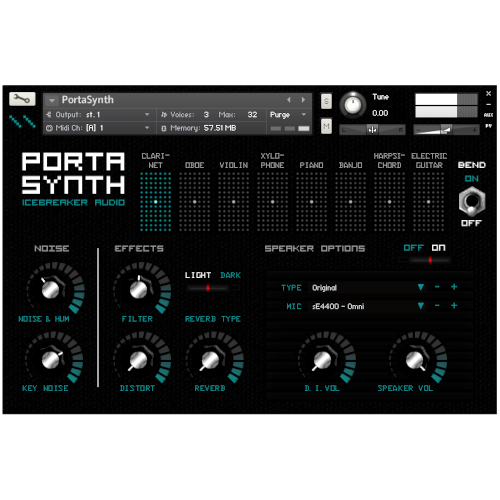
Task: Select the Clarinet sound grid
Action: pyautogui.click(x=156, y=202)
